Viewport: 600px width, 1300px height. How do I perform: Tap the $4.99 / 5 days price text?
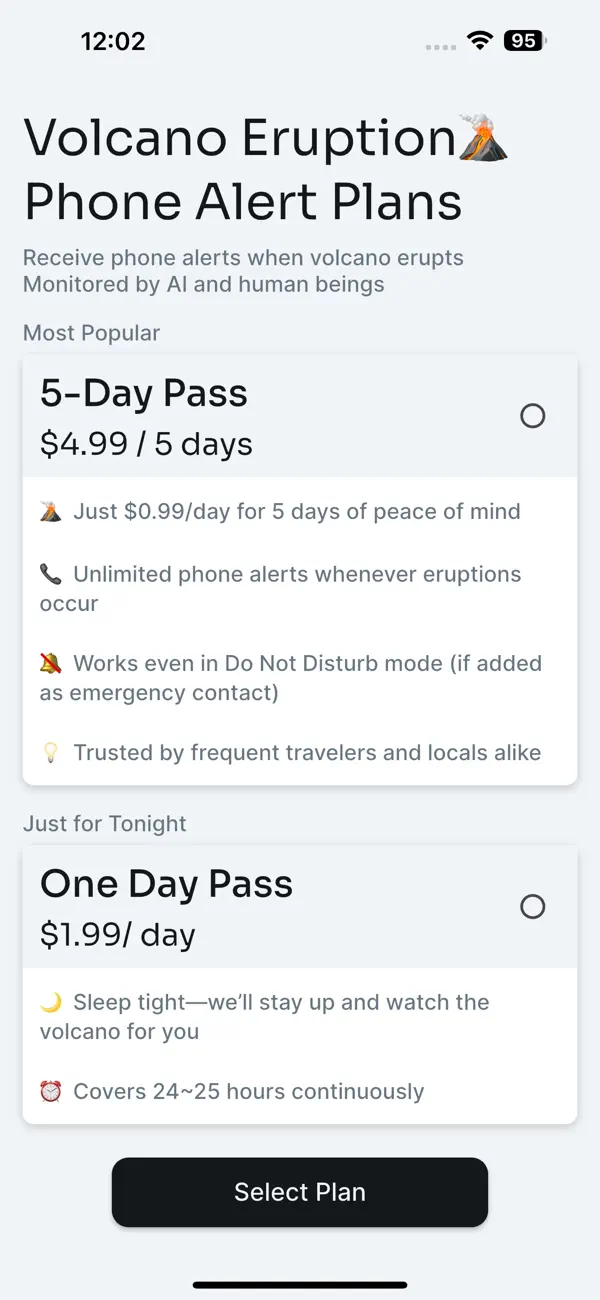(146, 444)
